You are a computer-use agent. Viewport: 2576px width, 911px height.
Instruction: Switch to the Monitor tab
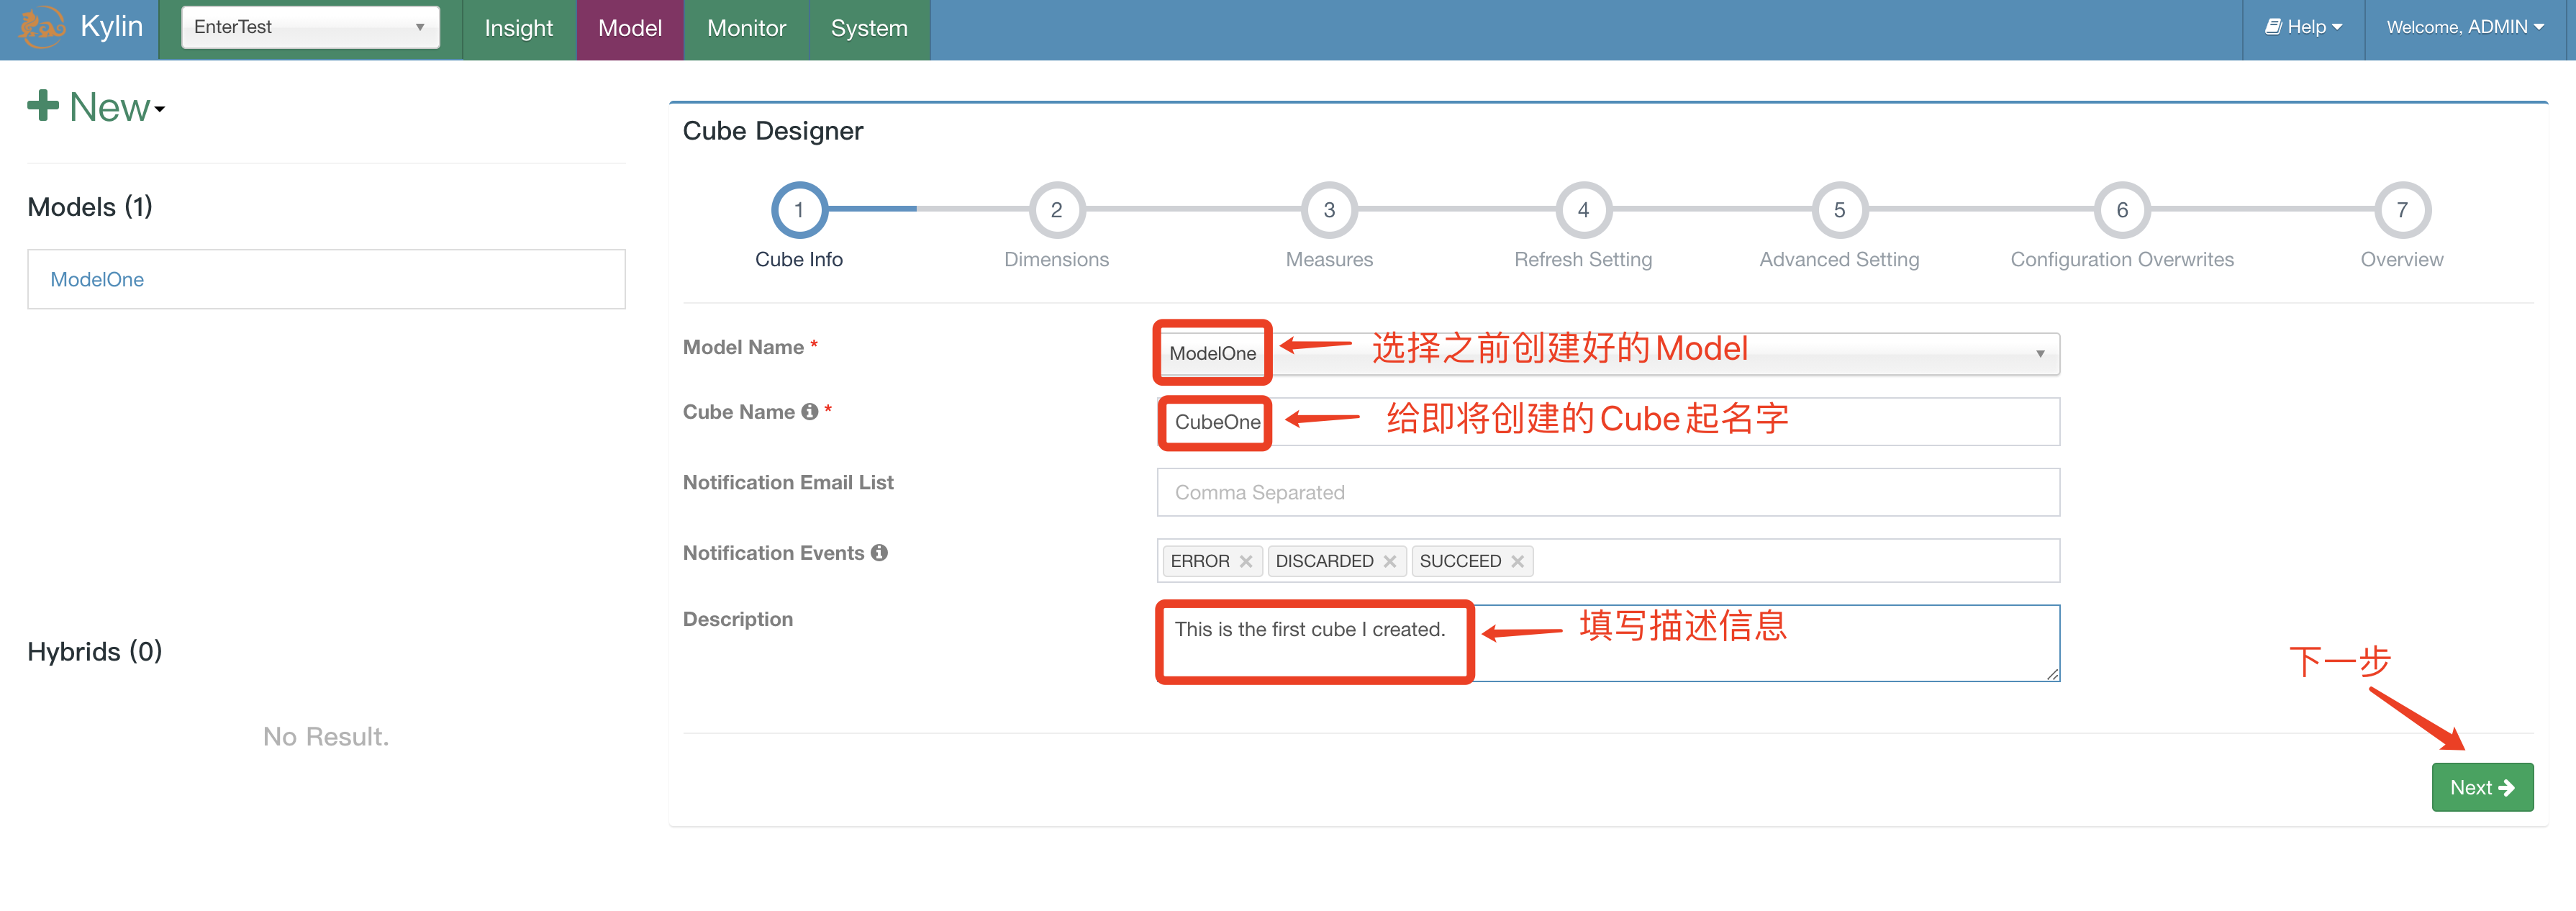[746, 29]
